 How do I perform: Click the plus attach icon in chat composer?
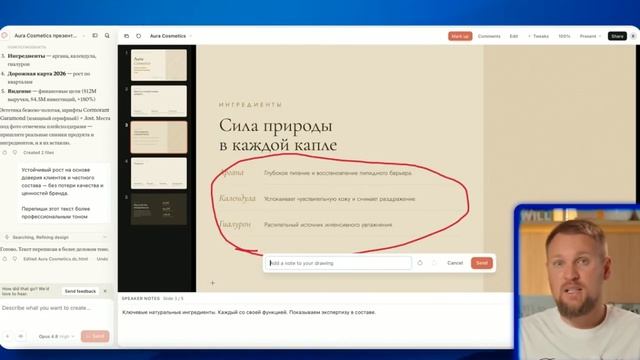click(x=7, y=336)
